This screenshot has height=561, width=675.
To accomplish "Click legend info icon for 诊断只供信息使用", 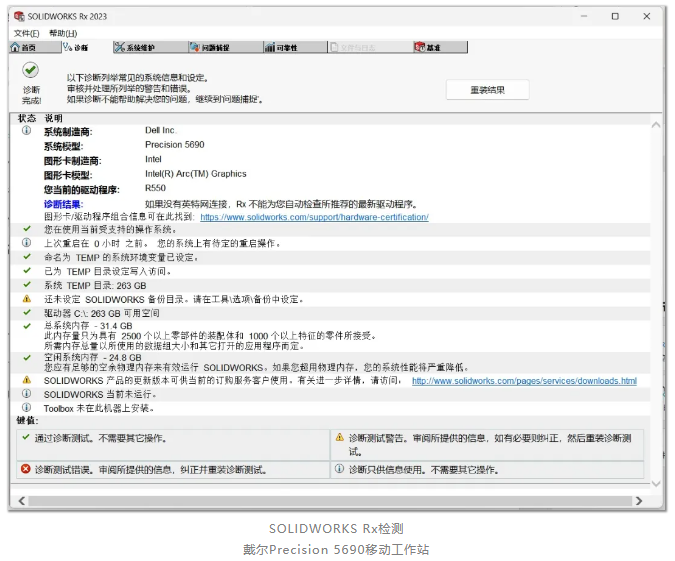I will pyautogui.click(x=340, y=468).
